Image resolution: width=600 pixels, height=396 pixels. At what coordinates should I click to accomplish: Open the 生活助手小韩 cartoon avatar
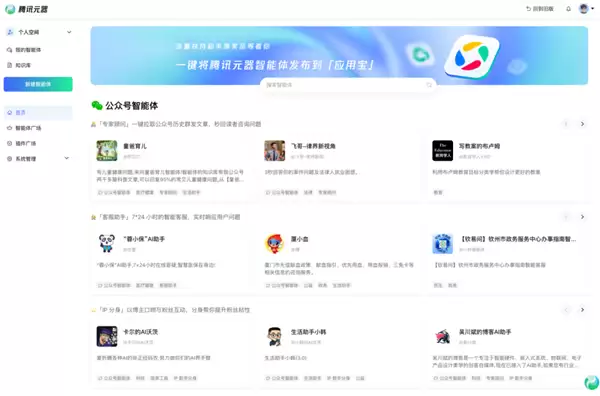tap(275, 336)
